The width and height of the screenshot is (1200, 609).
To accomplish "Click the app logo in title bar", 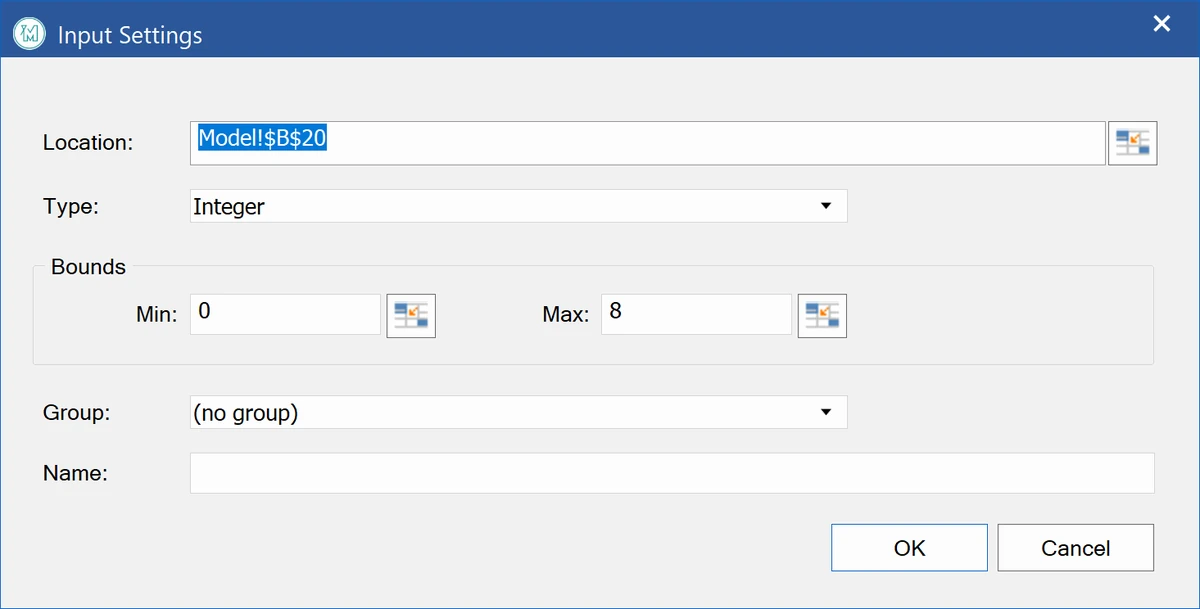I will (x=28, y=34).
